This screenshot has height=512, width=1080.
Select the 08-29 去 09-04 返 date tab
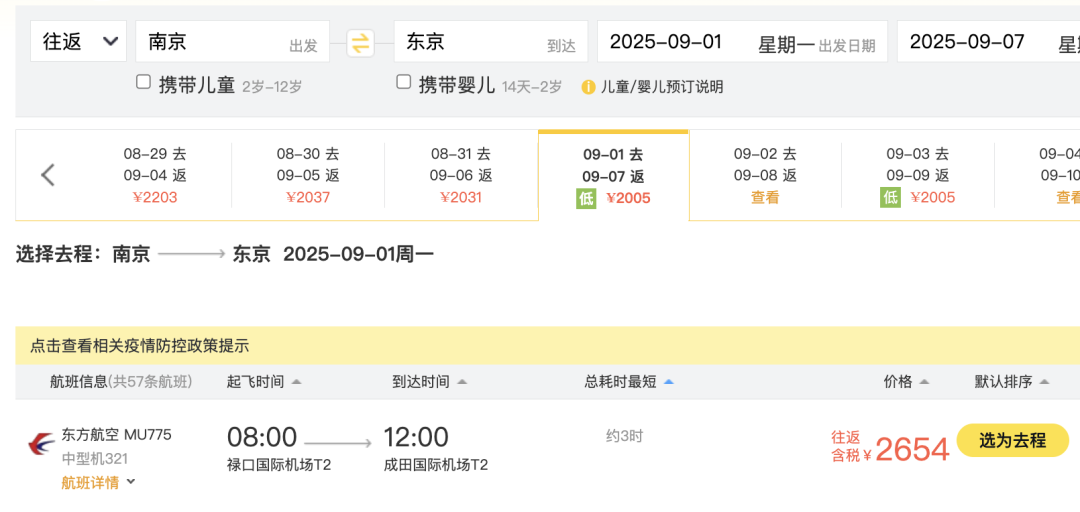pos(155,176)
